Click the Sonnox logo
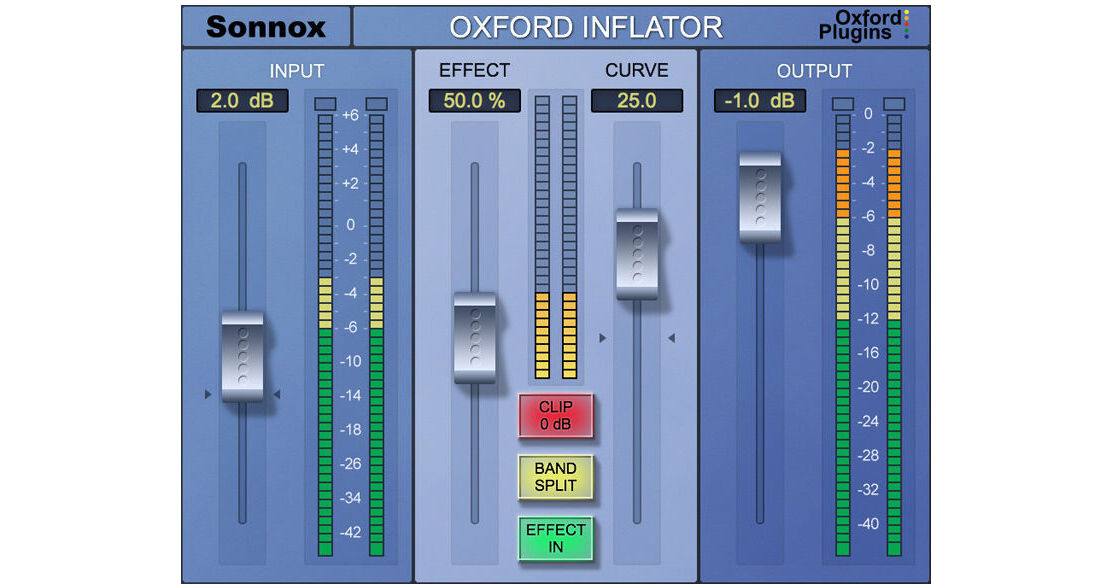 [266, 27]
